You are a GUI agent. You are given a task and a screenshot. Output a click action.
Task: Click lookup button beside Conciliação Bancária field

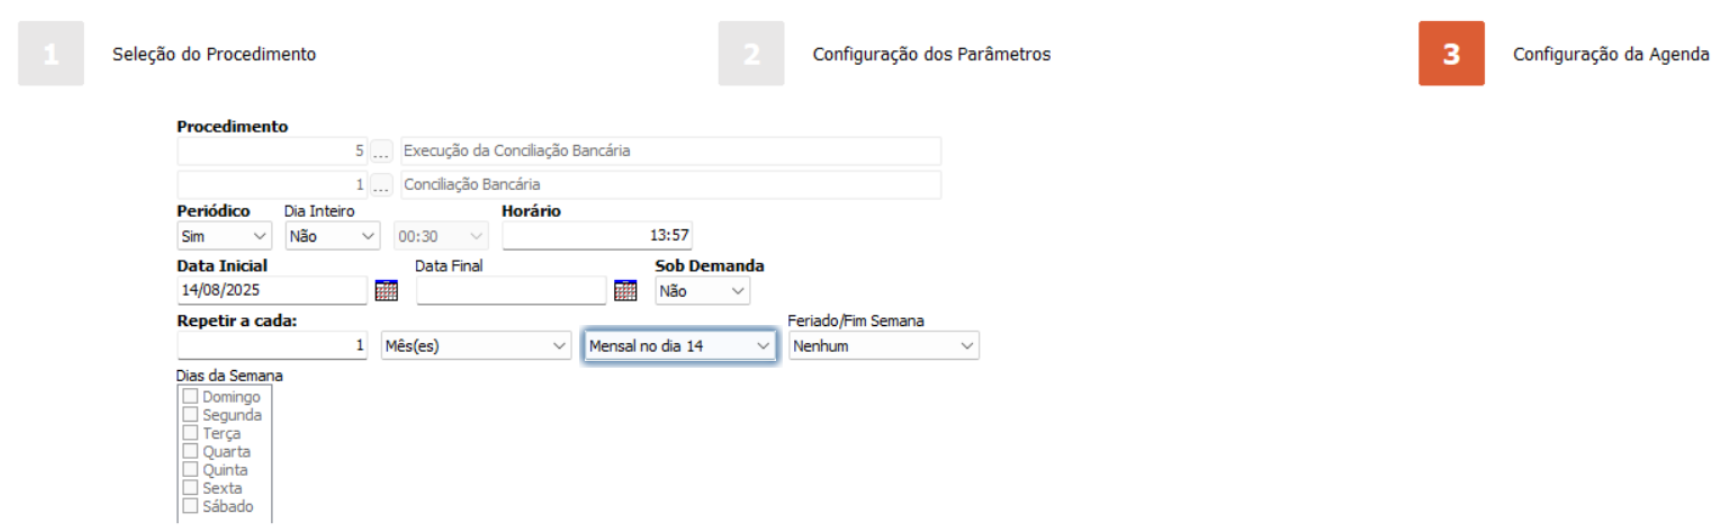pyautogui.click(x=381, y=185)
